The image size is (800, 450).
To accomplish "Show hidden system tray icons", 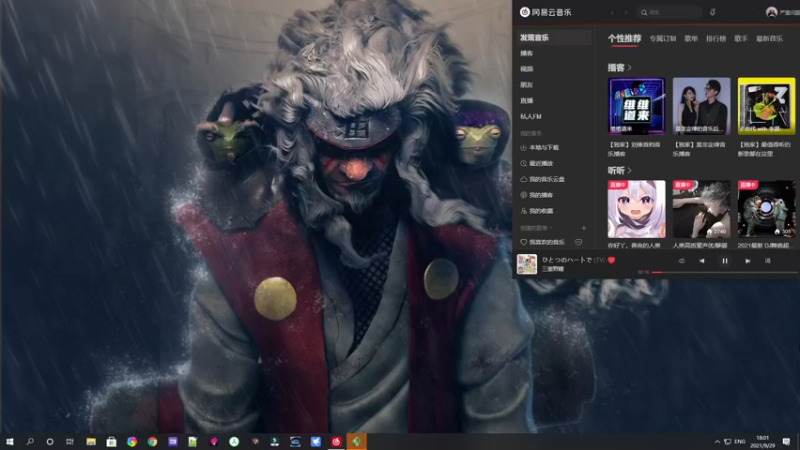I will pos(717,442).
